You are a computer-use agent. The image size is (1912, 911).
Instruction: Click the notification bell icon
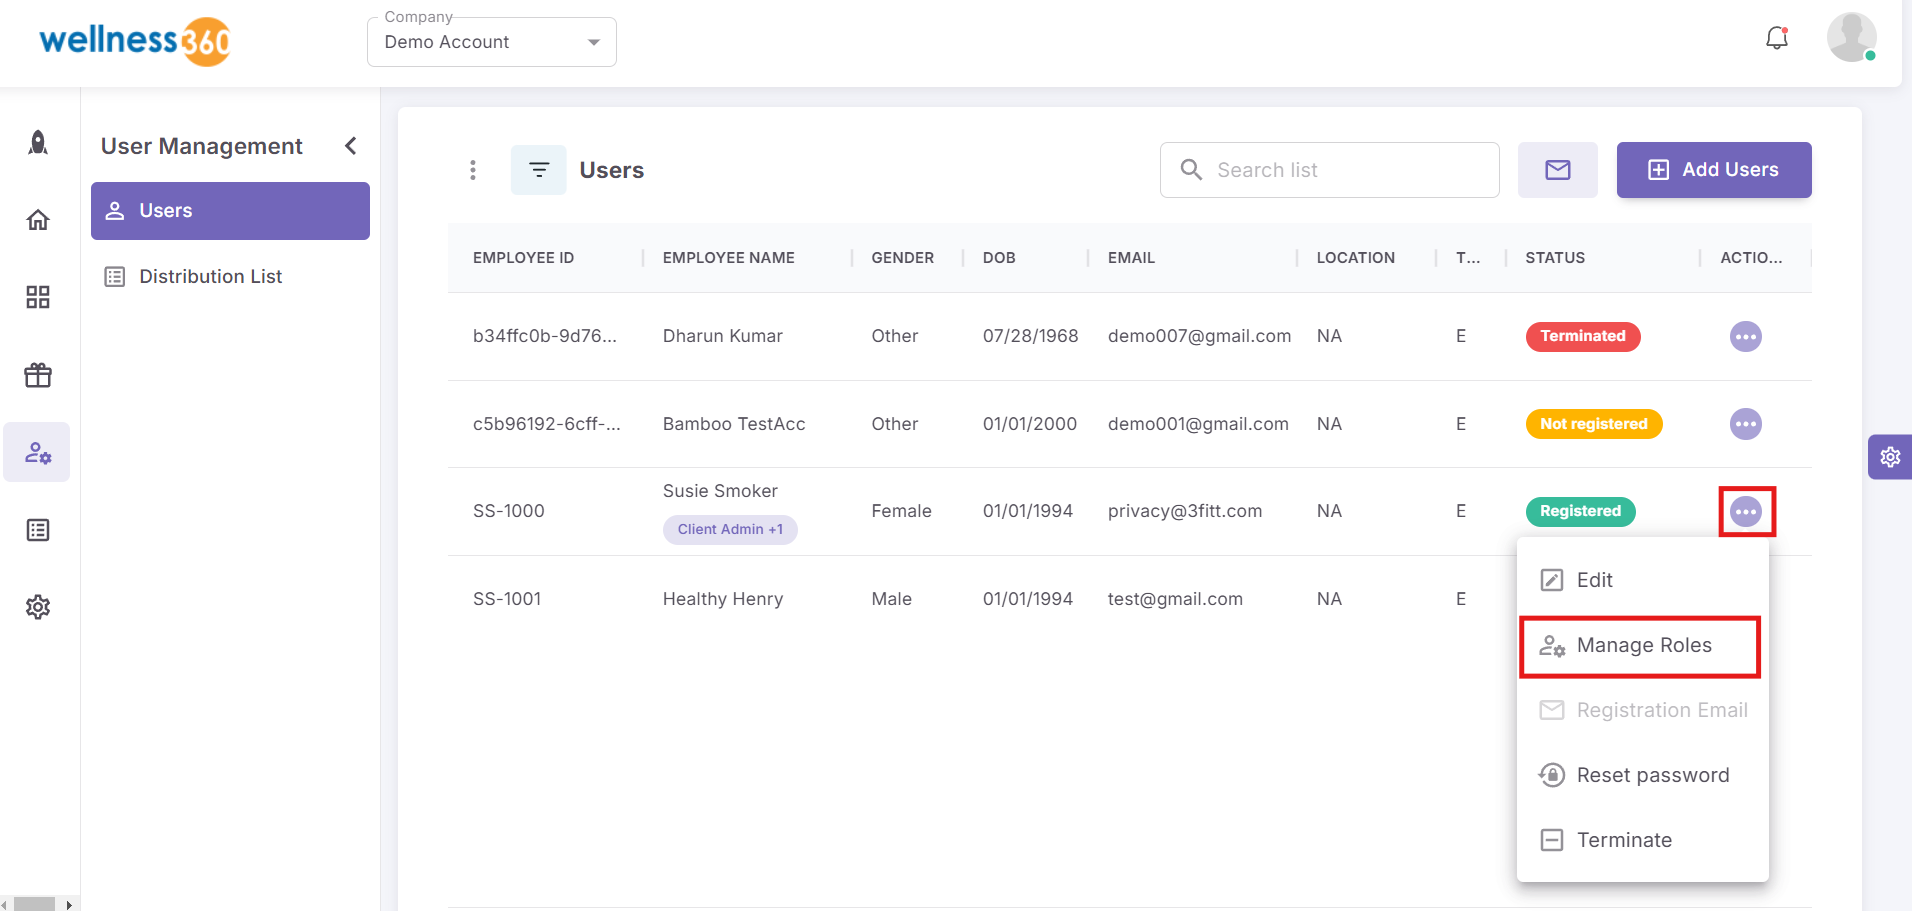pyautogui.click(x=1777, y=38)
